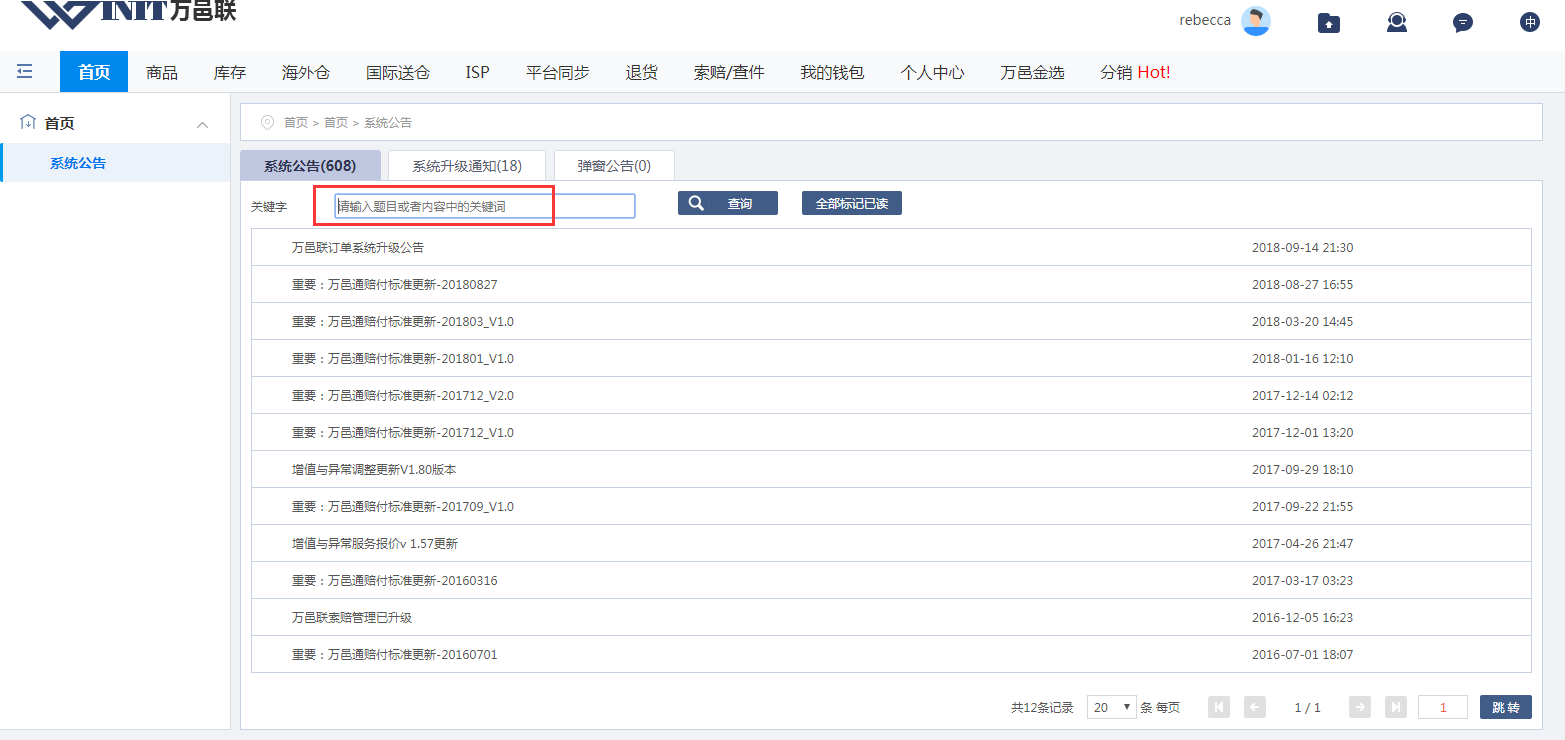This screenshot has height=740, width=1565.
Task: Open 万邑通赔付标准更新-201801_V1.0 announcement
Action: (x=402, y=358)
